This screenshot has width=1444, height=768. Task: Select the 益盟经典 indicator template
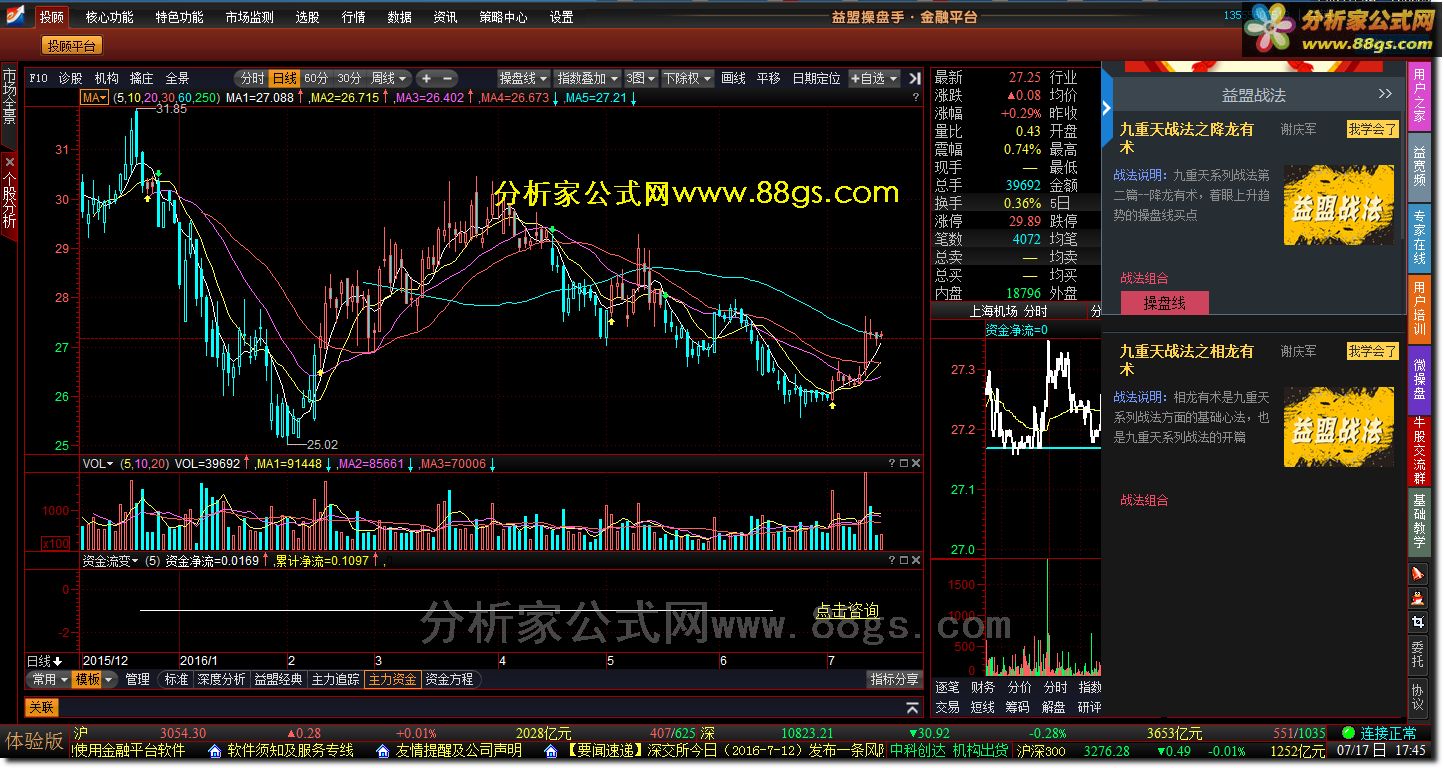point(278,680)
